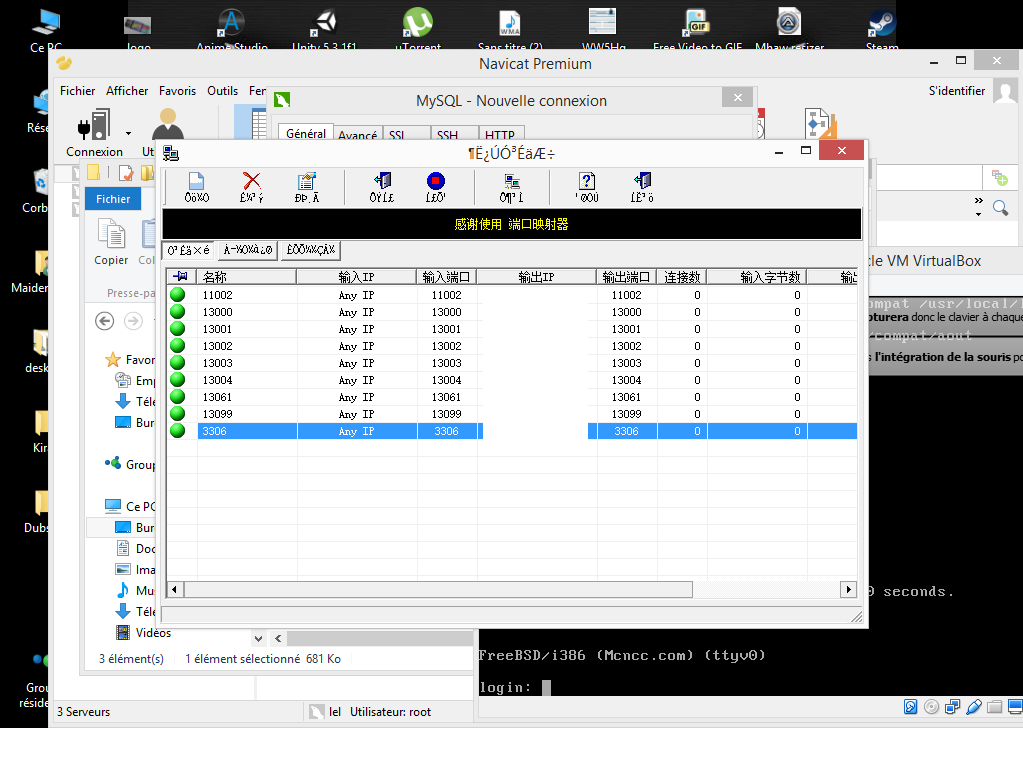Click the VirtualBox shared folder status icon
1023x773 pixels.
pos(994,706)
